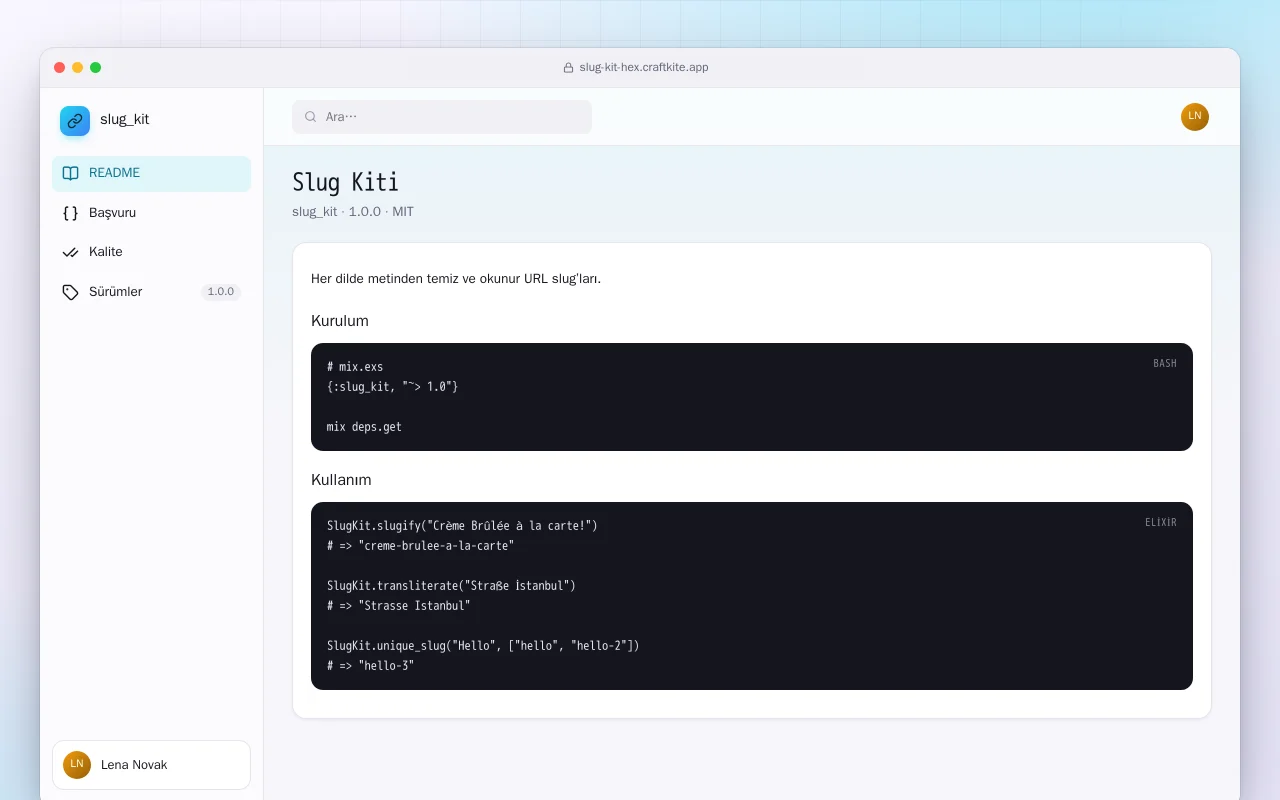Screen dimensions: 1280x800
Task: Select the Kurulum heading
Action: (340, 321)
